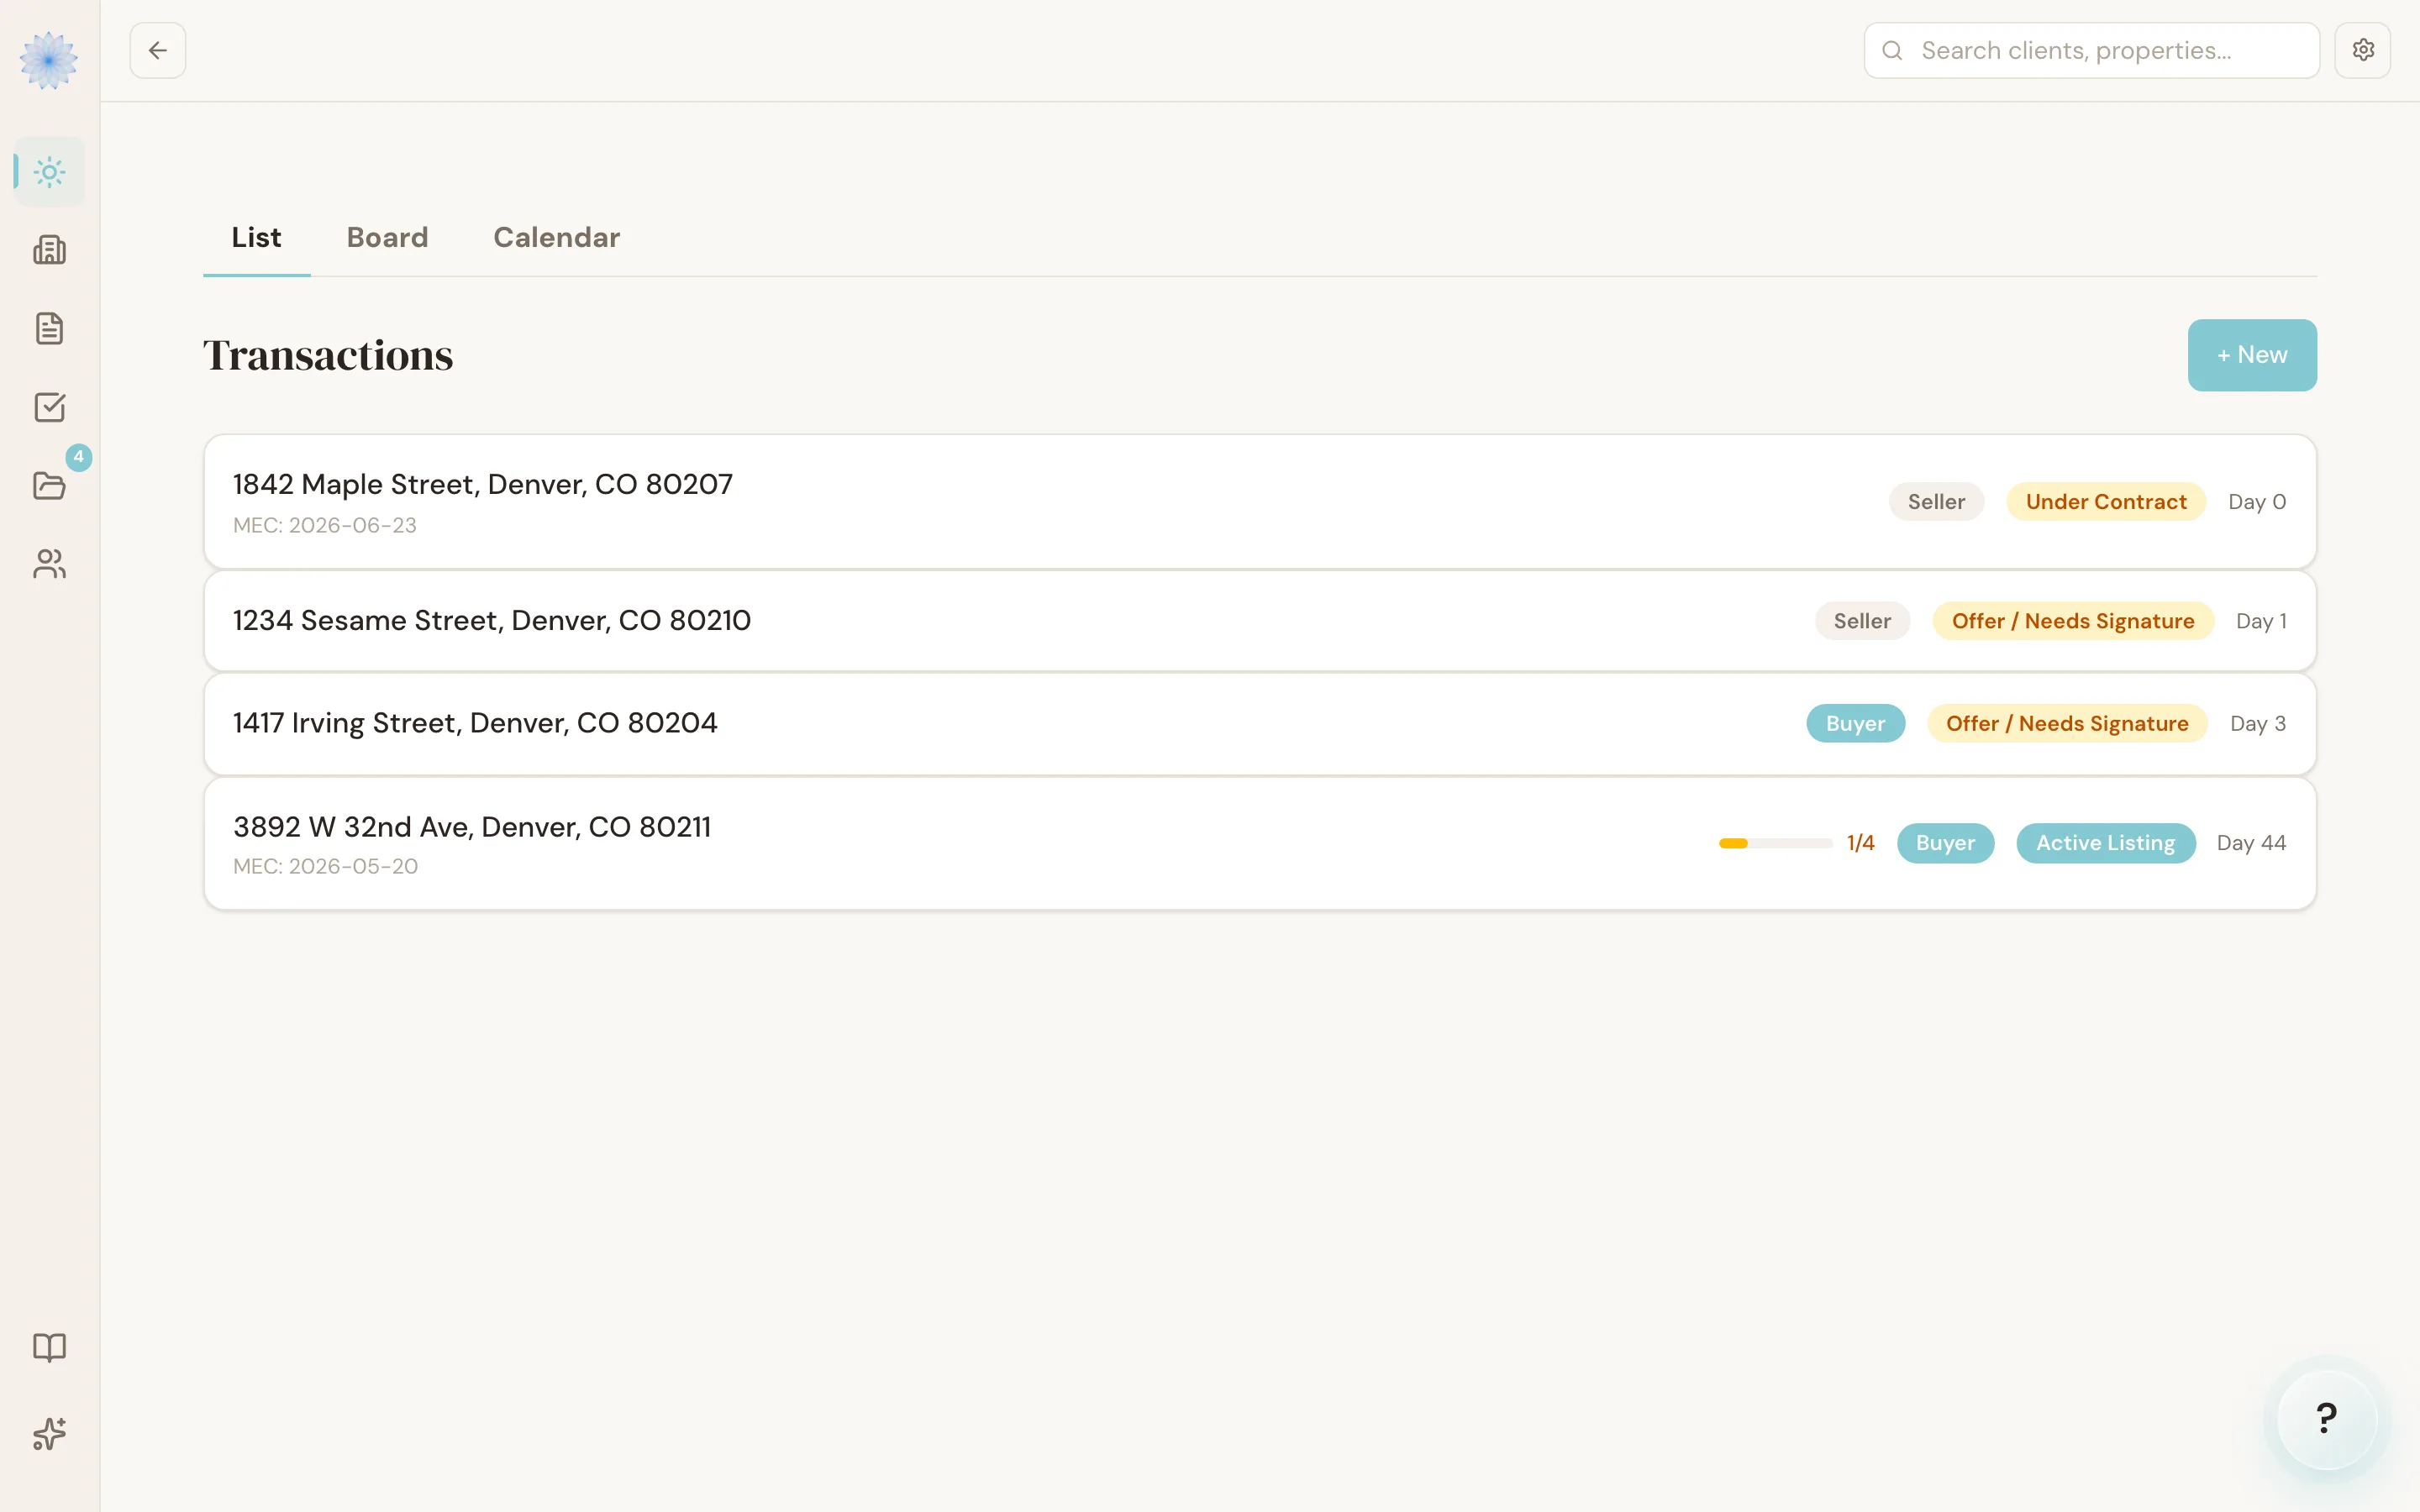Open the book guide sidebar icon
The height and width of the screenshot is (1512, 2420).
49,1347
